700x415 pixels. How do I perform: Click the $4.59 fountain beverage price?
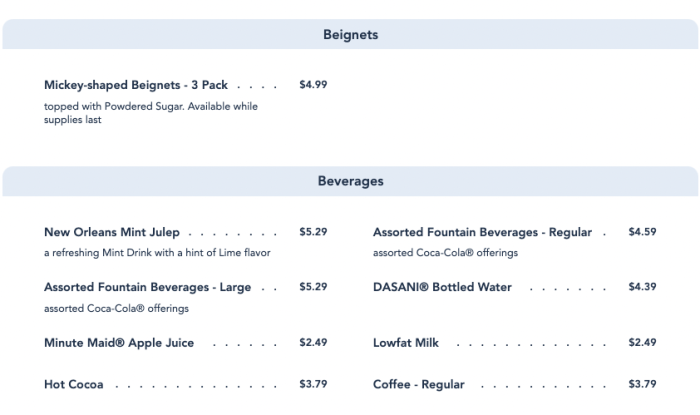click(x=642, y=232)
